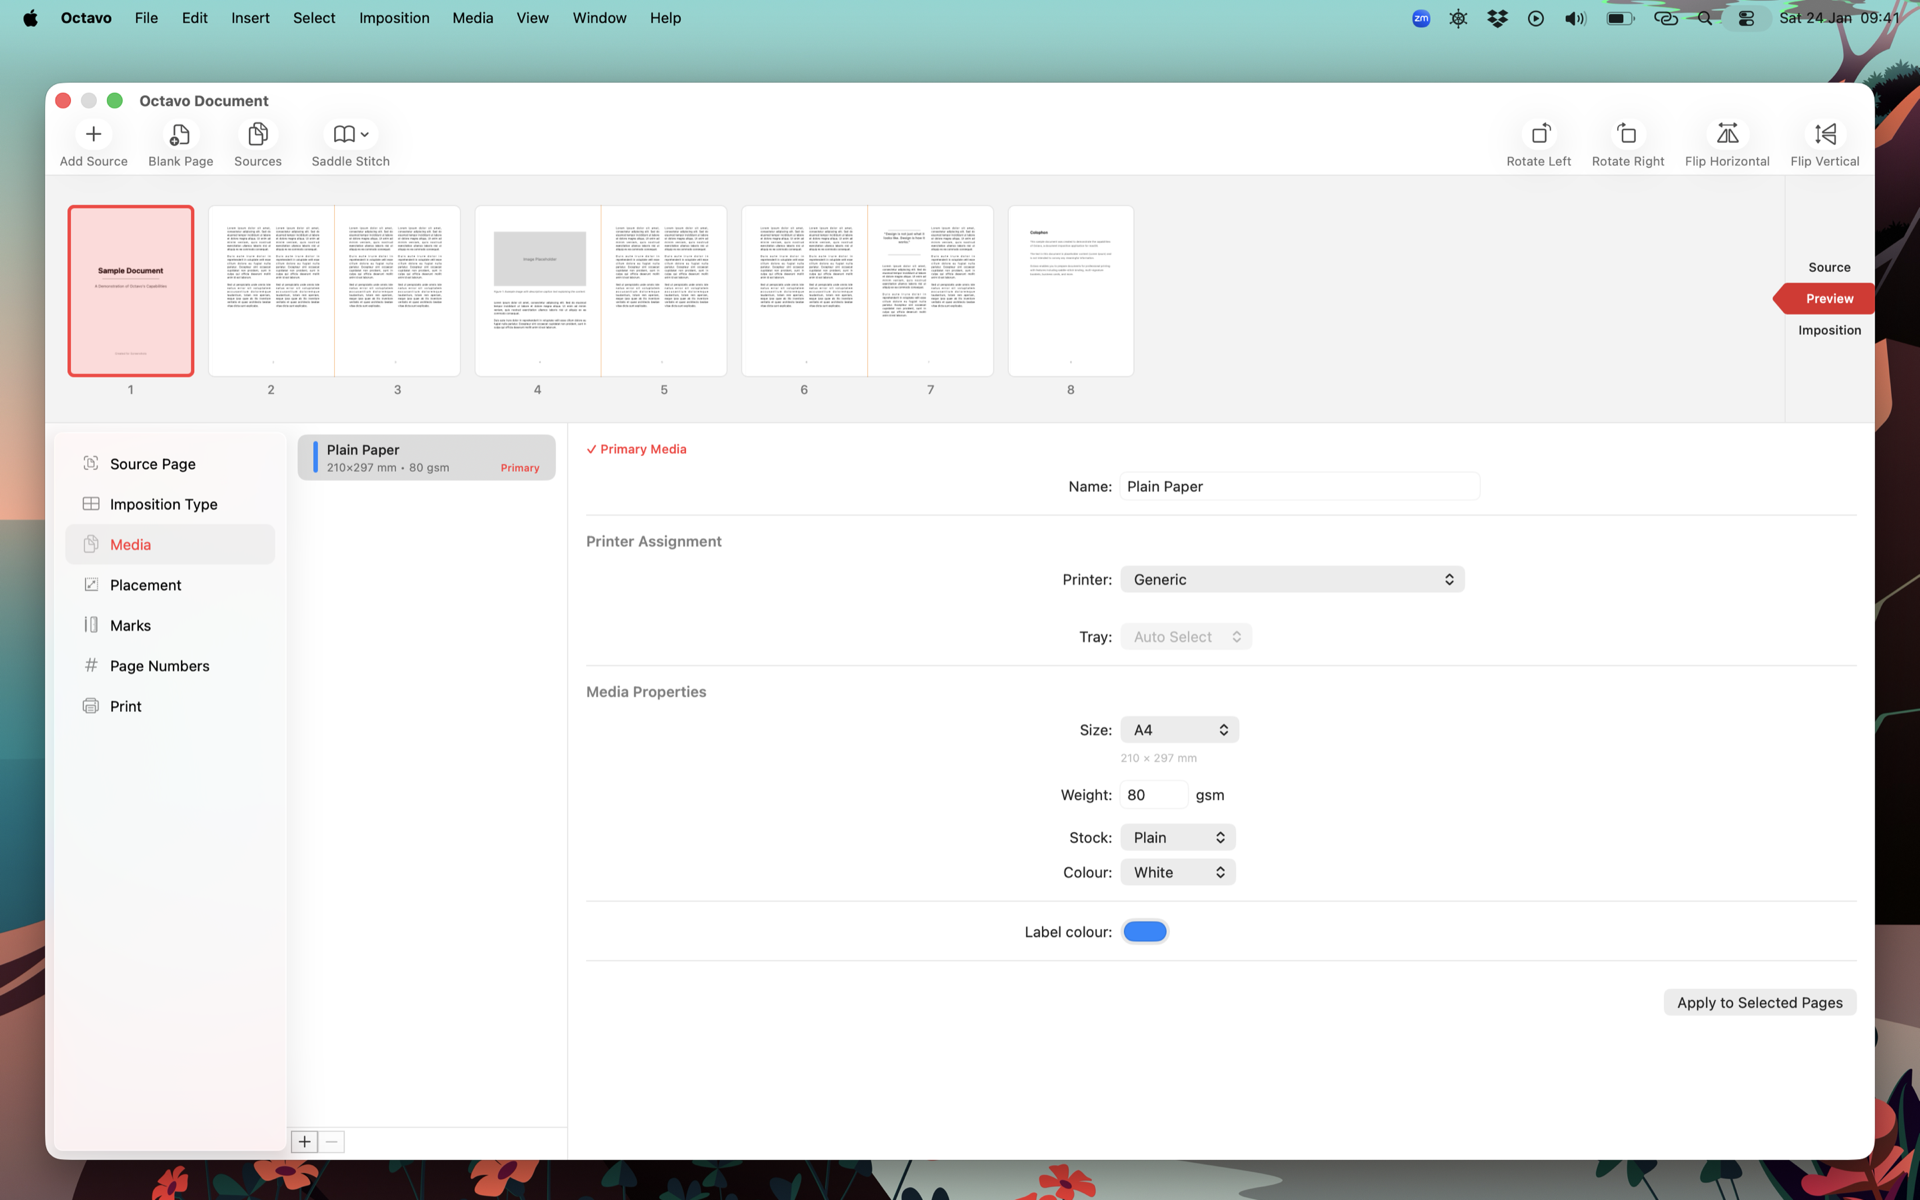Screen dimensions: 1920x1200
Task: Click the Flip Vertical icon
Action: coord(1824,134)
